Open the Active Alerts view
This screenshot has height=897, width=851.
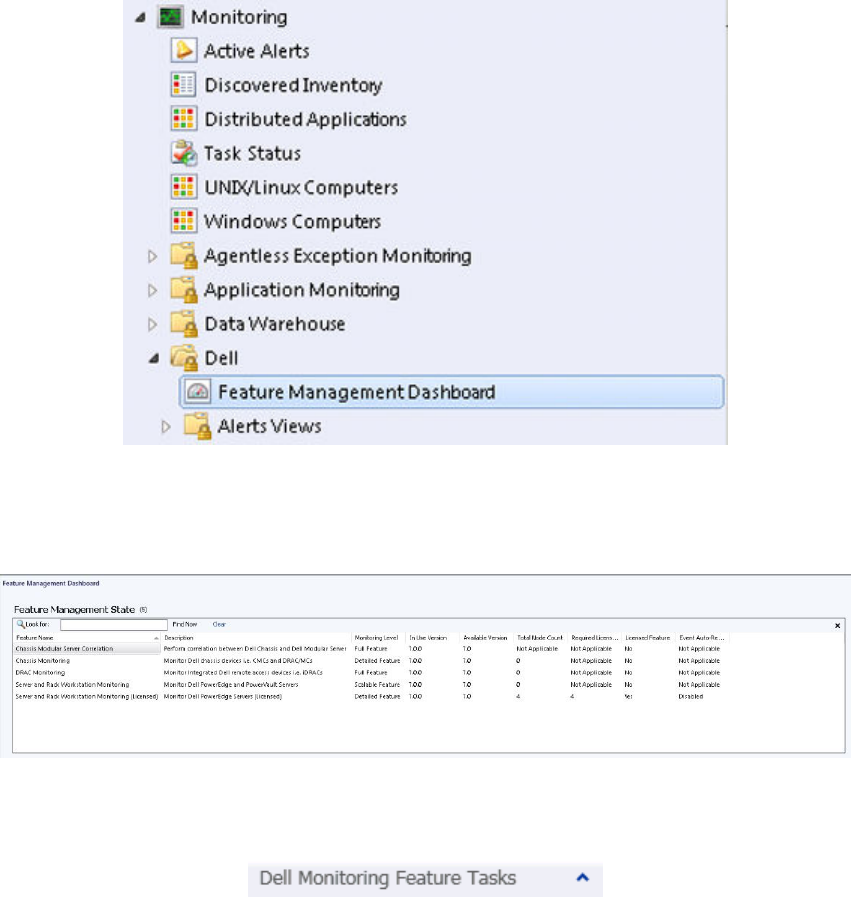tap(257, 51)
